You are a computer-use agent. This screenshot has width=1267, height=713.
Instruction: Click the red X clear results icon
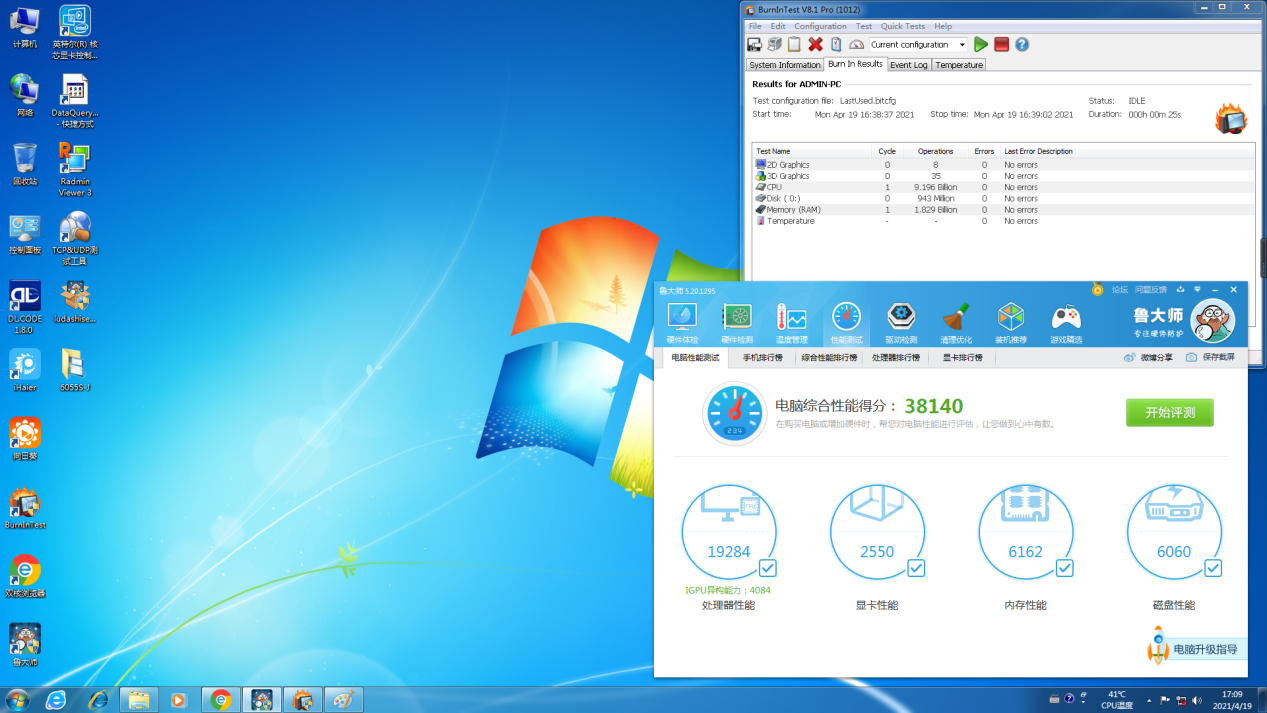coord(815,44)
